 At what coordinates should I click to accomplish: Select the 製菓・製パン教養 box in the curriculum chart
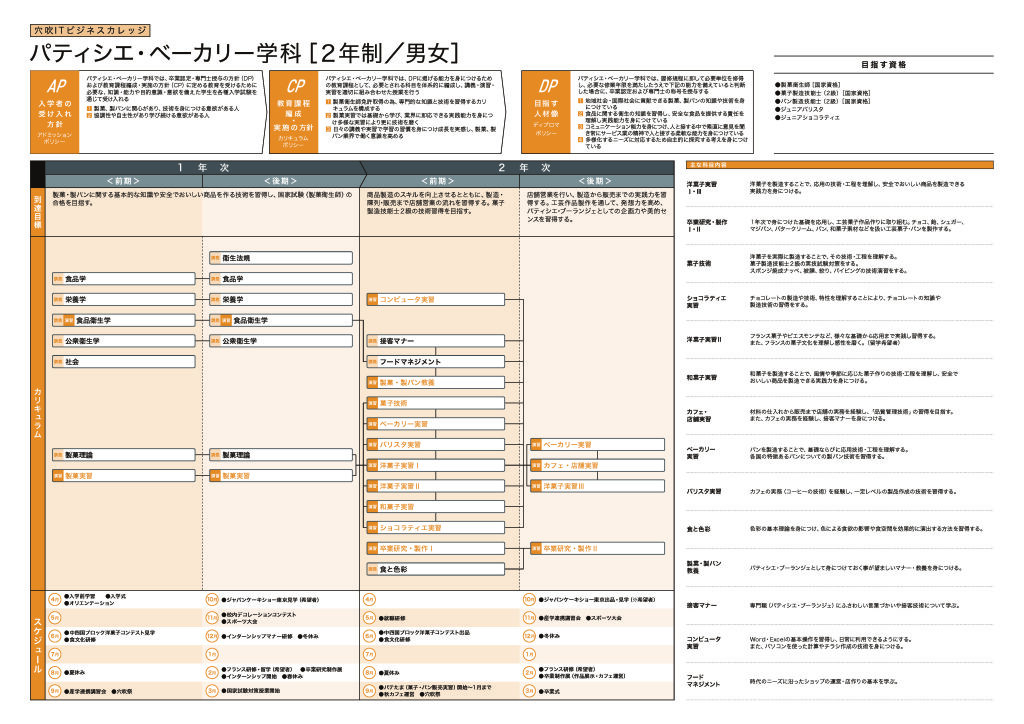coord(436,383)
